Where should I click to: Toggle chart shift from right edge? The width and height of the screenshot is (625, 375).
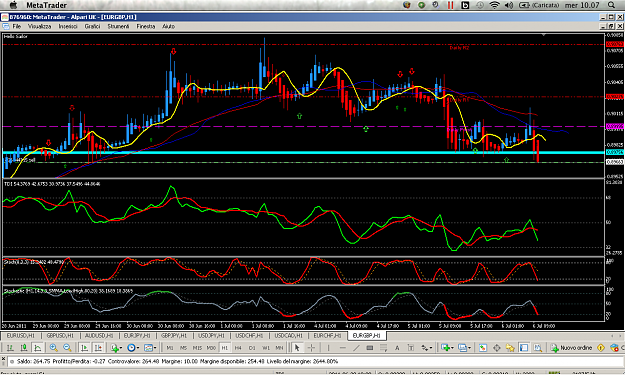point(98,348)
